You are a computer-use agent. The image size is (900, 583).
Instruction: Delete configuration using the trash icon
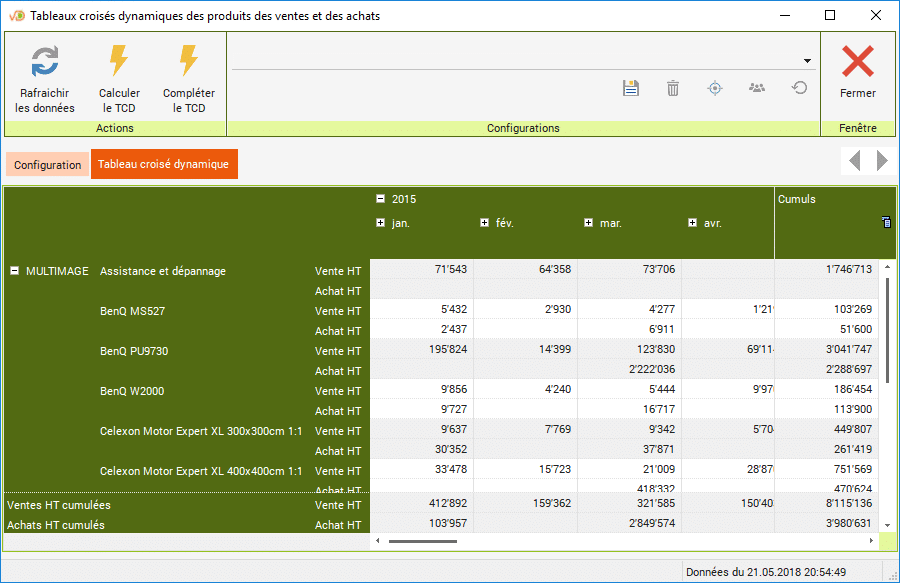pos(673,88)
